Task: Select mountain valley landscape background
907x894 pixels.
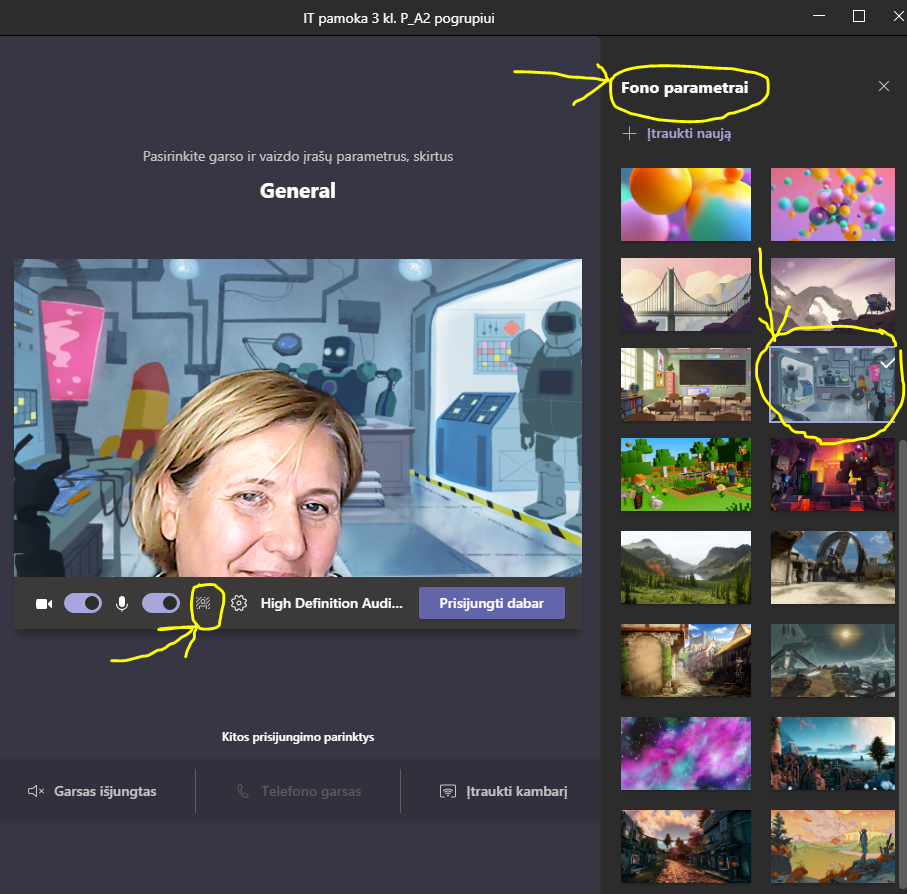Action: [685, 567]
